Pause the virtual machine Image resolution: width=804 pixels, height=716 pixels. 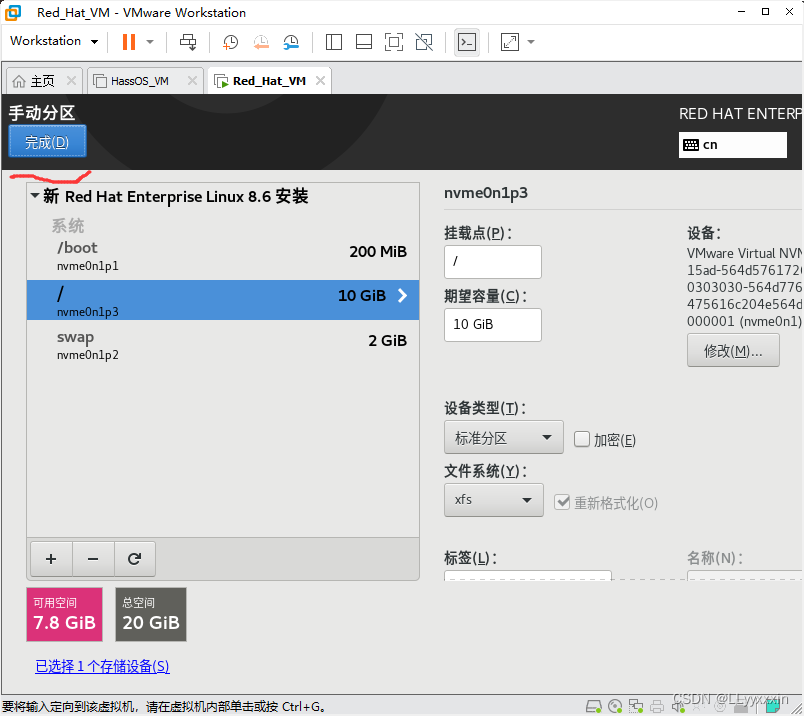click(x=129, y=42)
